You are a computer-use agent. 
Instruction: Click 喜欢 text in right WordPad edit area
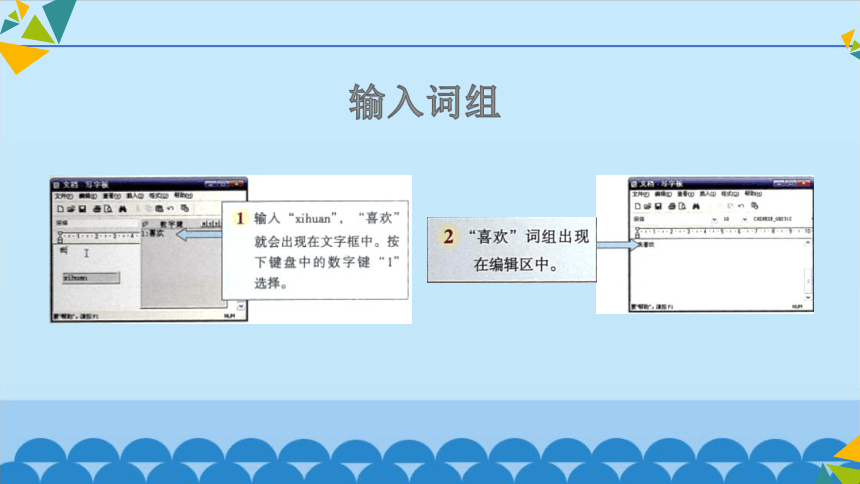point(647,245)
